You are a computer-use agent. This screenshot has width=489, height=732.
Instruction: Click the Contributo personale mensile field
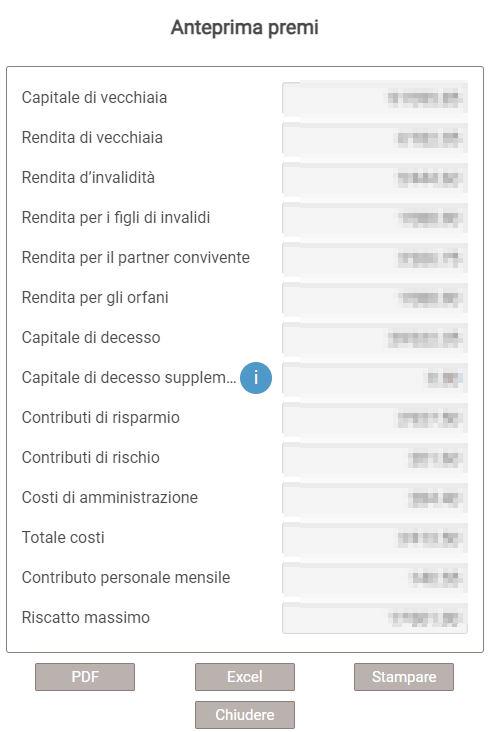[x=375, y=578]
